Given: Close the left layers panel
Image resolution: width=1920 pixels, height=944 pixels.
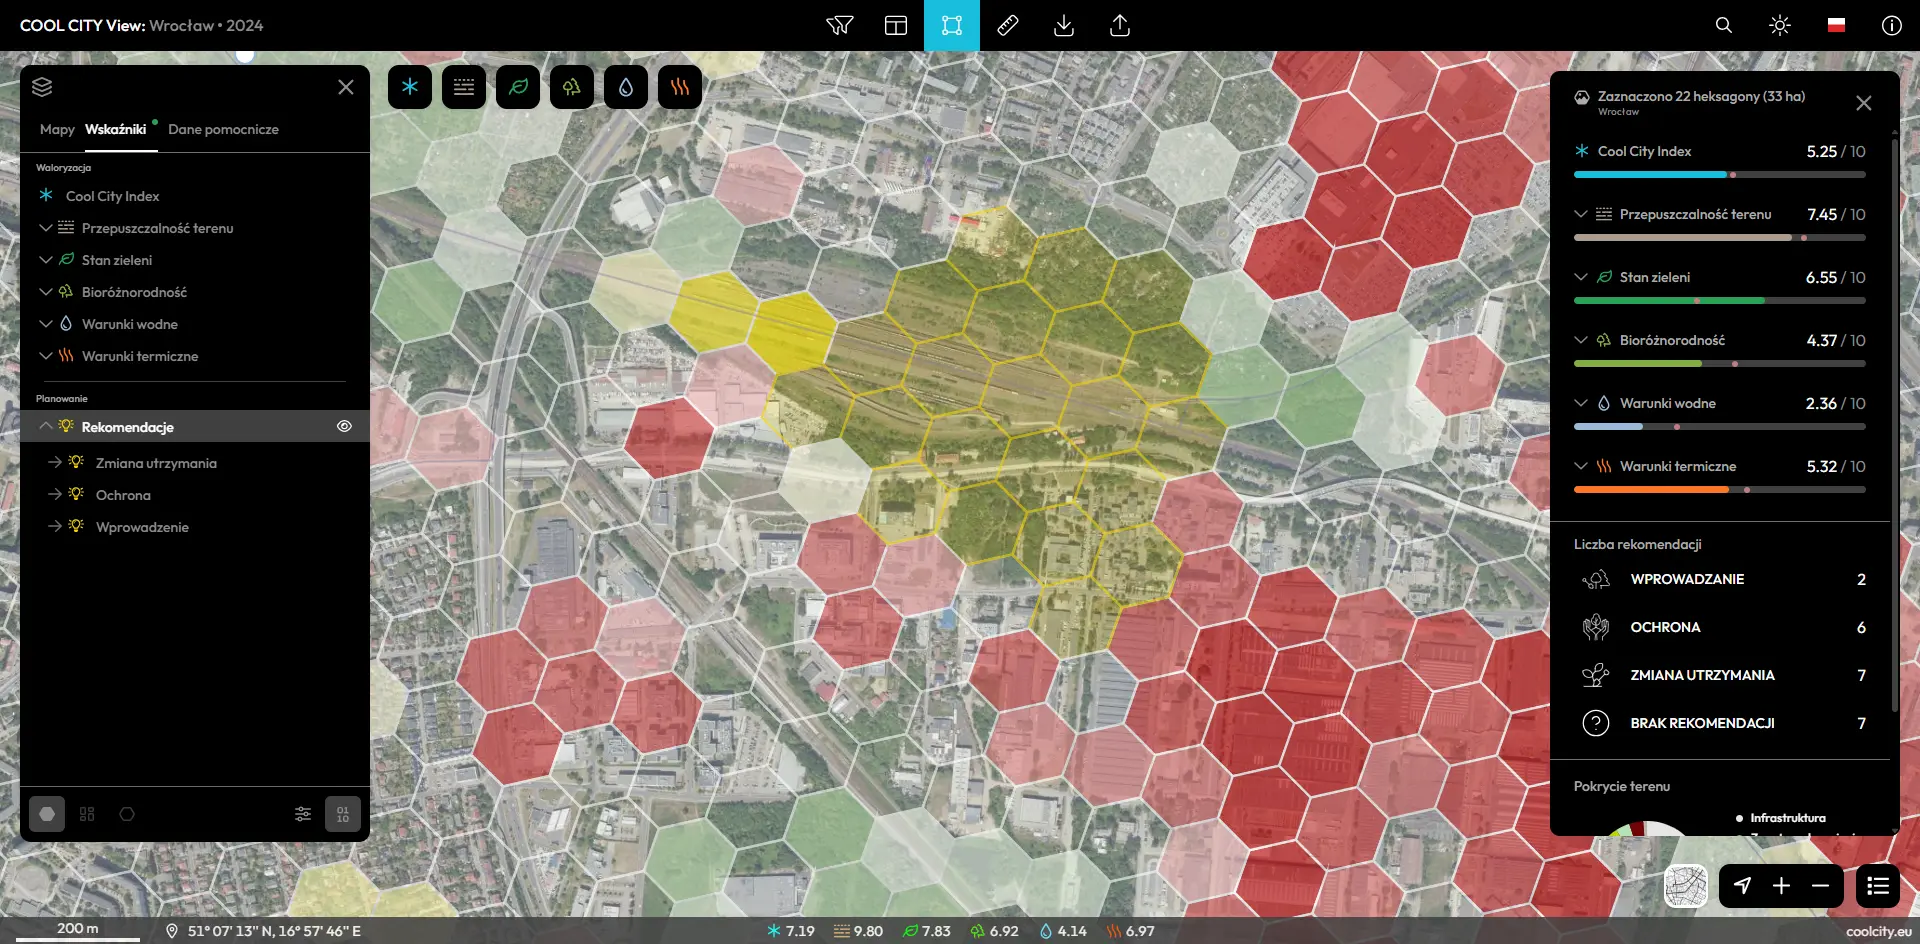Looking at the screenshot, I should pyautogui.click(x=346, y=87).
